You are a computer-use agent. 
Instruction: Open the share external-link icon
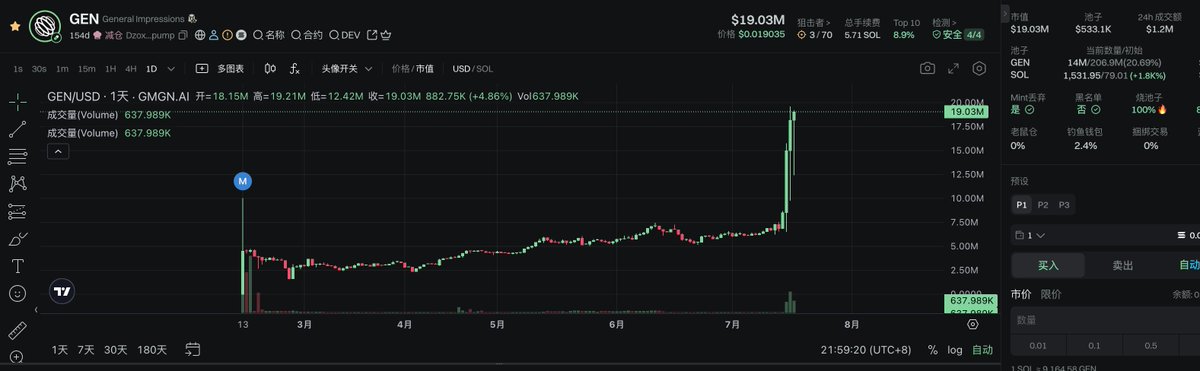(x=372, y=35)
